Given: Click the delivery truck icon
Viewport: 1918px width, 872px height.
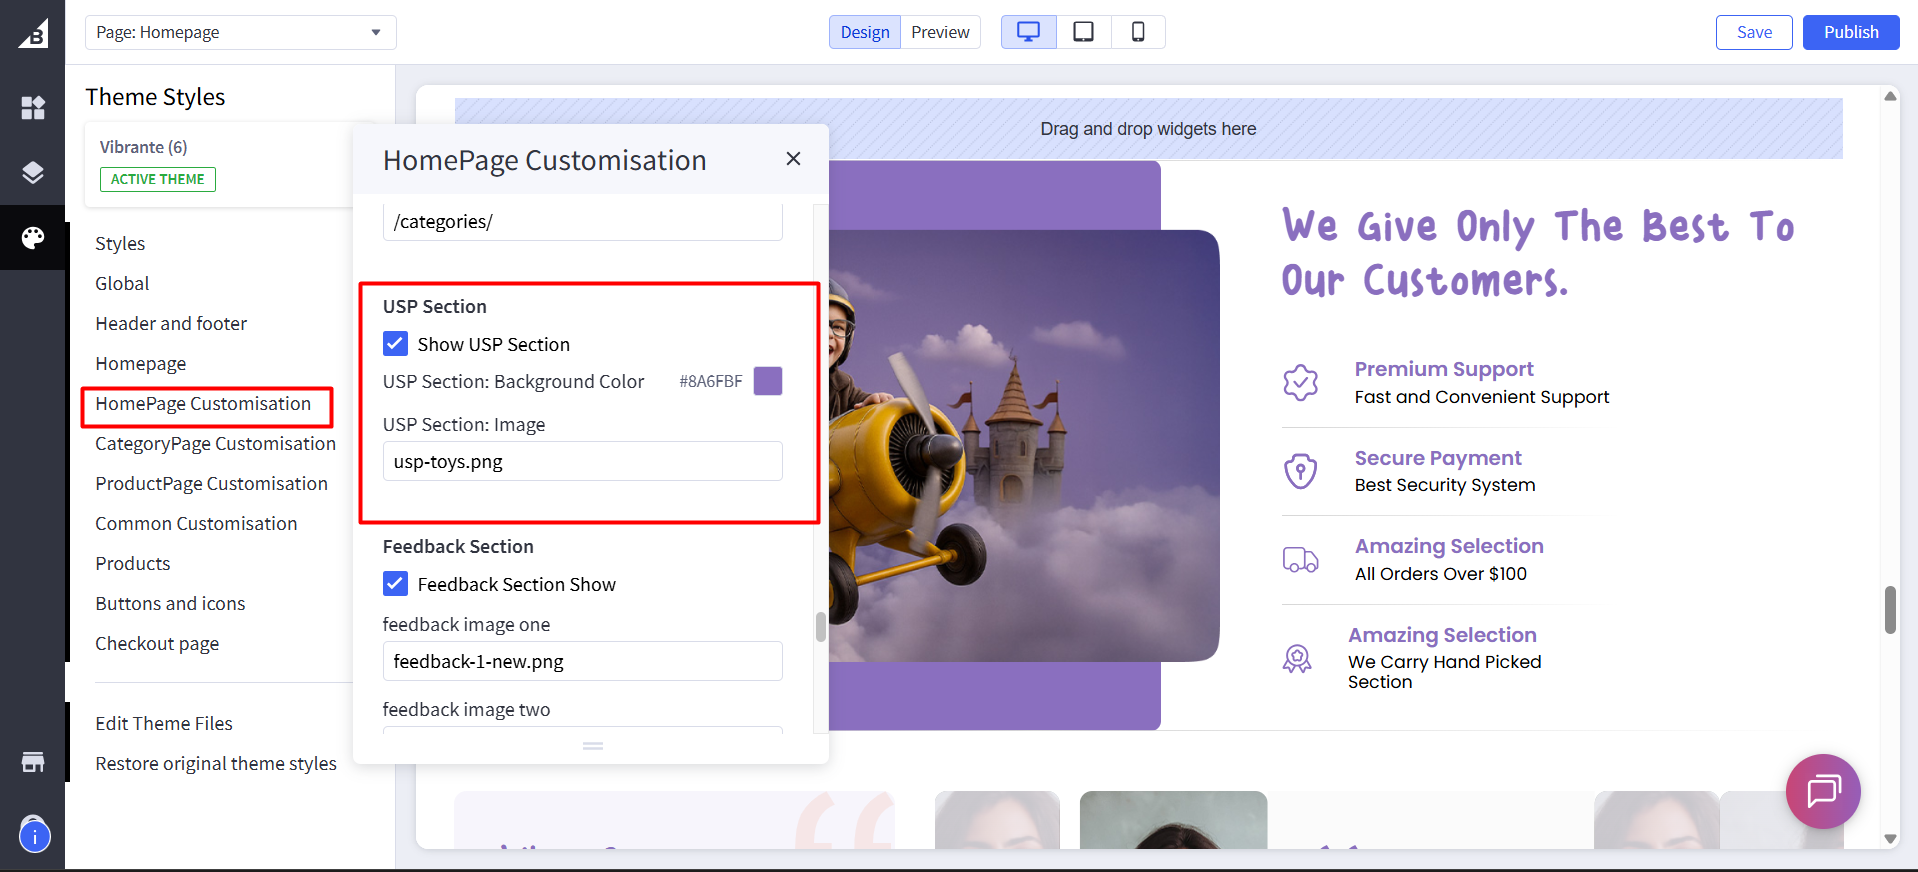Looking at the screenshot, I should pyautogui.click(x=1300, y=559).
